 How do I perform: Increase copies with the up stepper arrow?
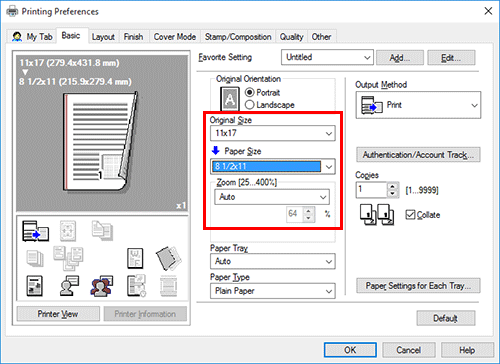click(392, 187)
